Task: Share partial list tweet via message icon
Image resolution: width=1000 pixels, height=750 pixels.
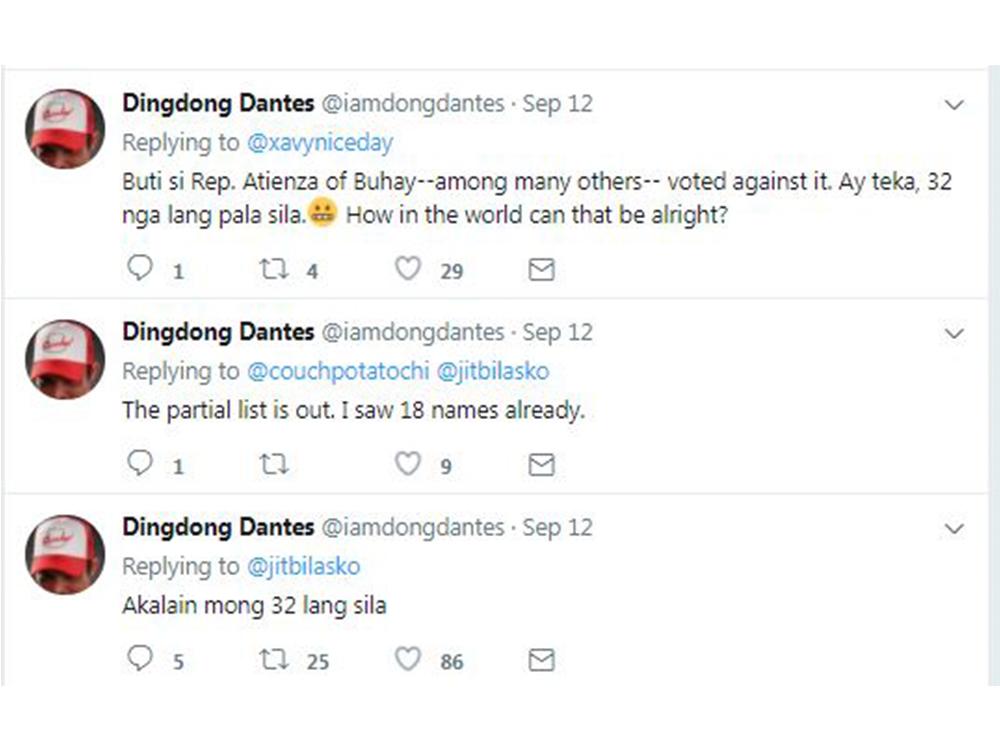Action: [x=541, y=464]
